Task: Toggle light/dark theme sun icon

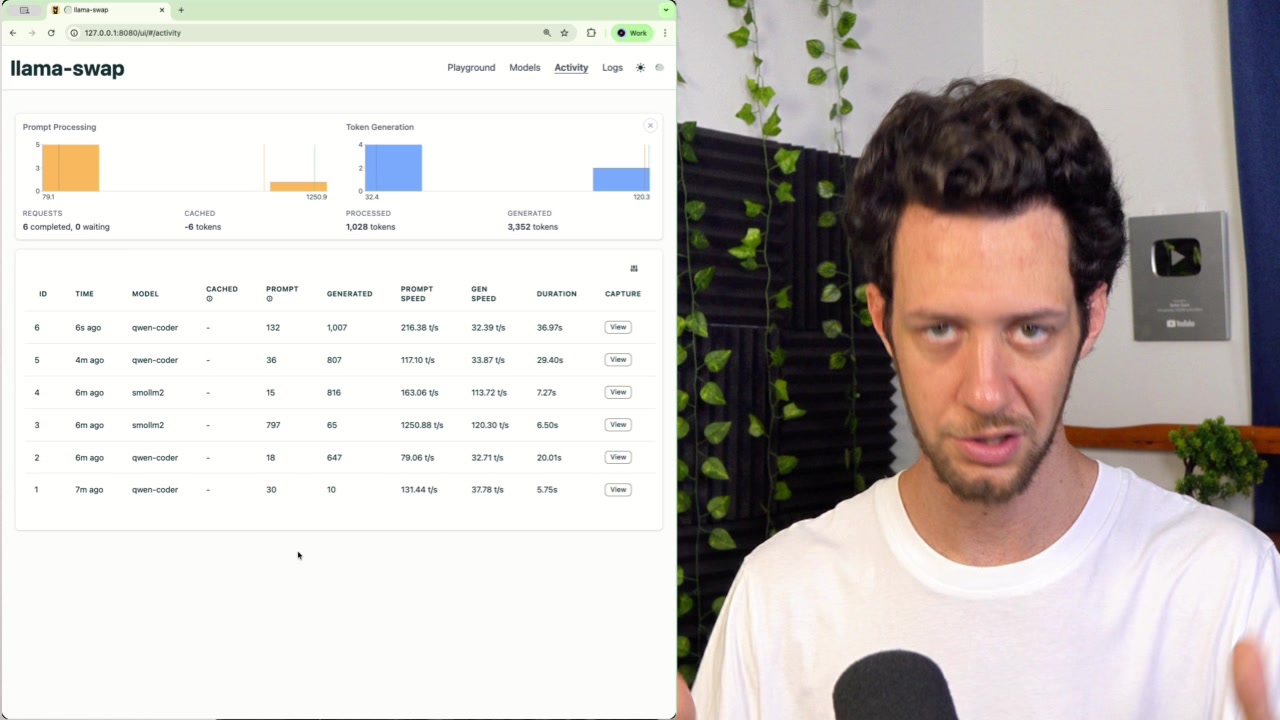Action: (641, 68)
